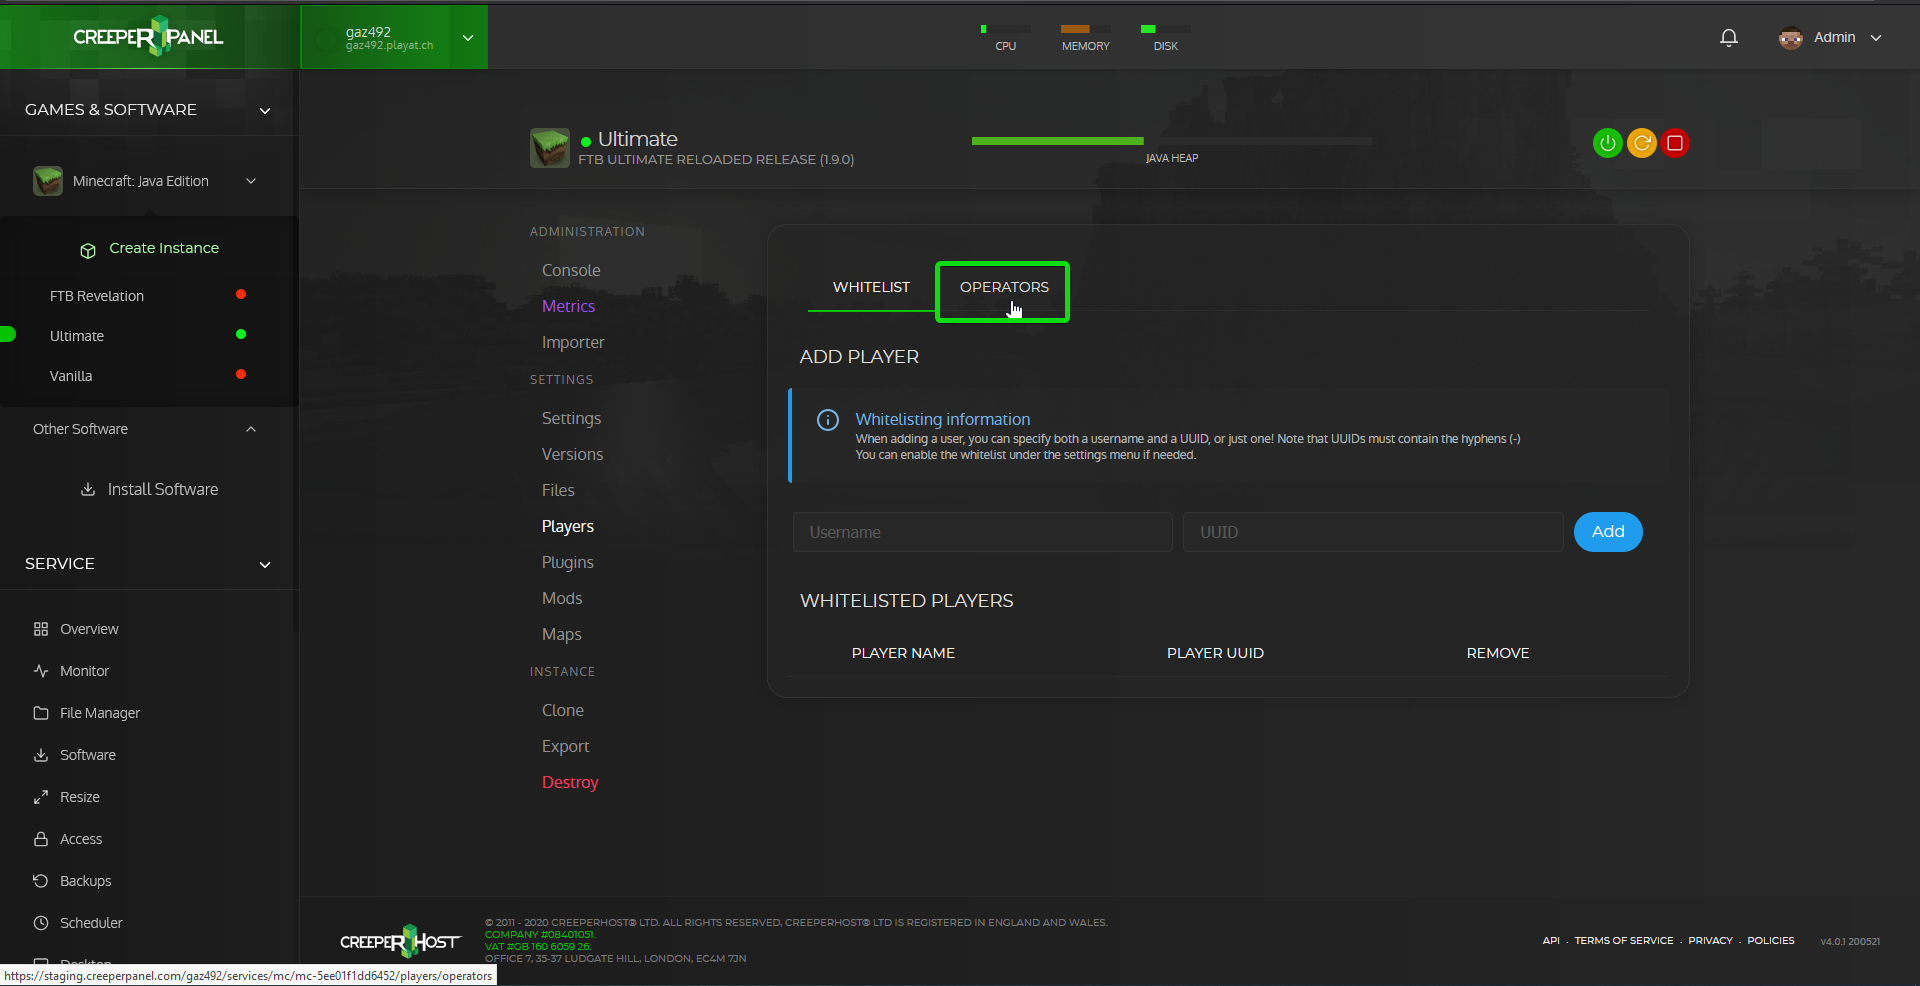Click the MEMORY usage indicator
Viewport: 1920px width, 986px height.
1086,38
